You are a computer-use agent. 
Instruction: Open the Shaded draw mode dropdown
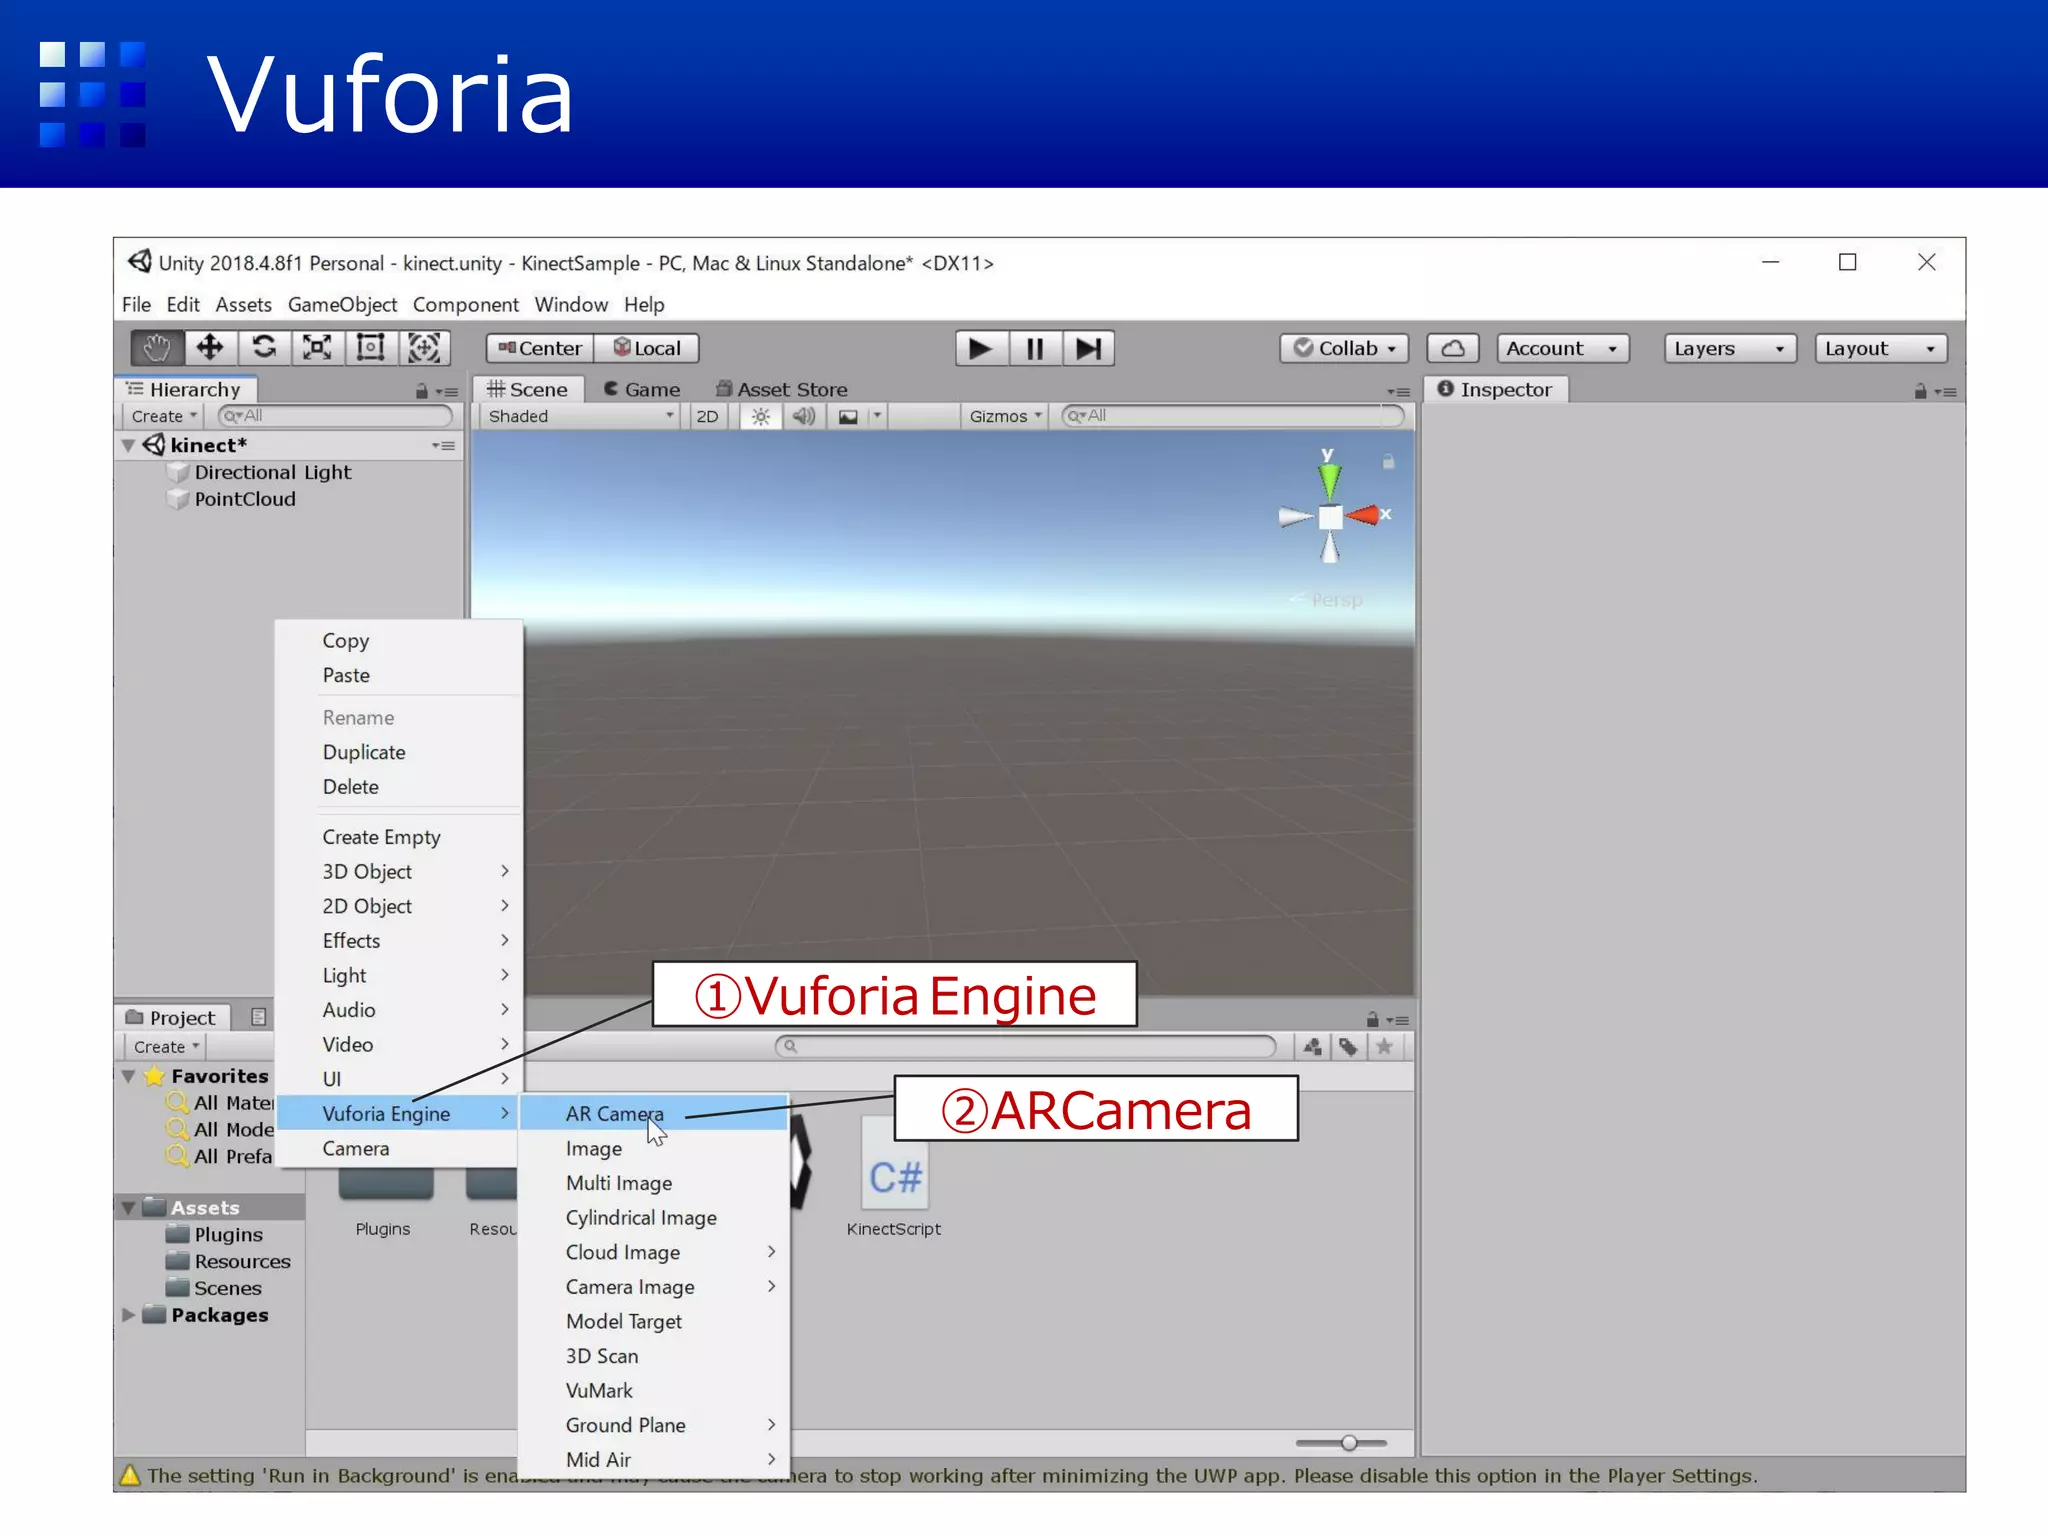(580, 416)
